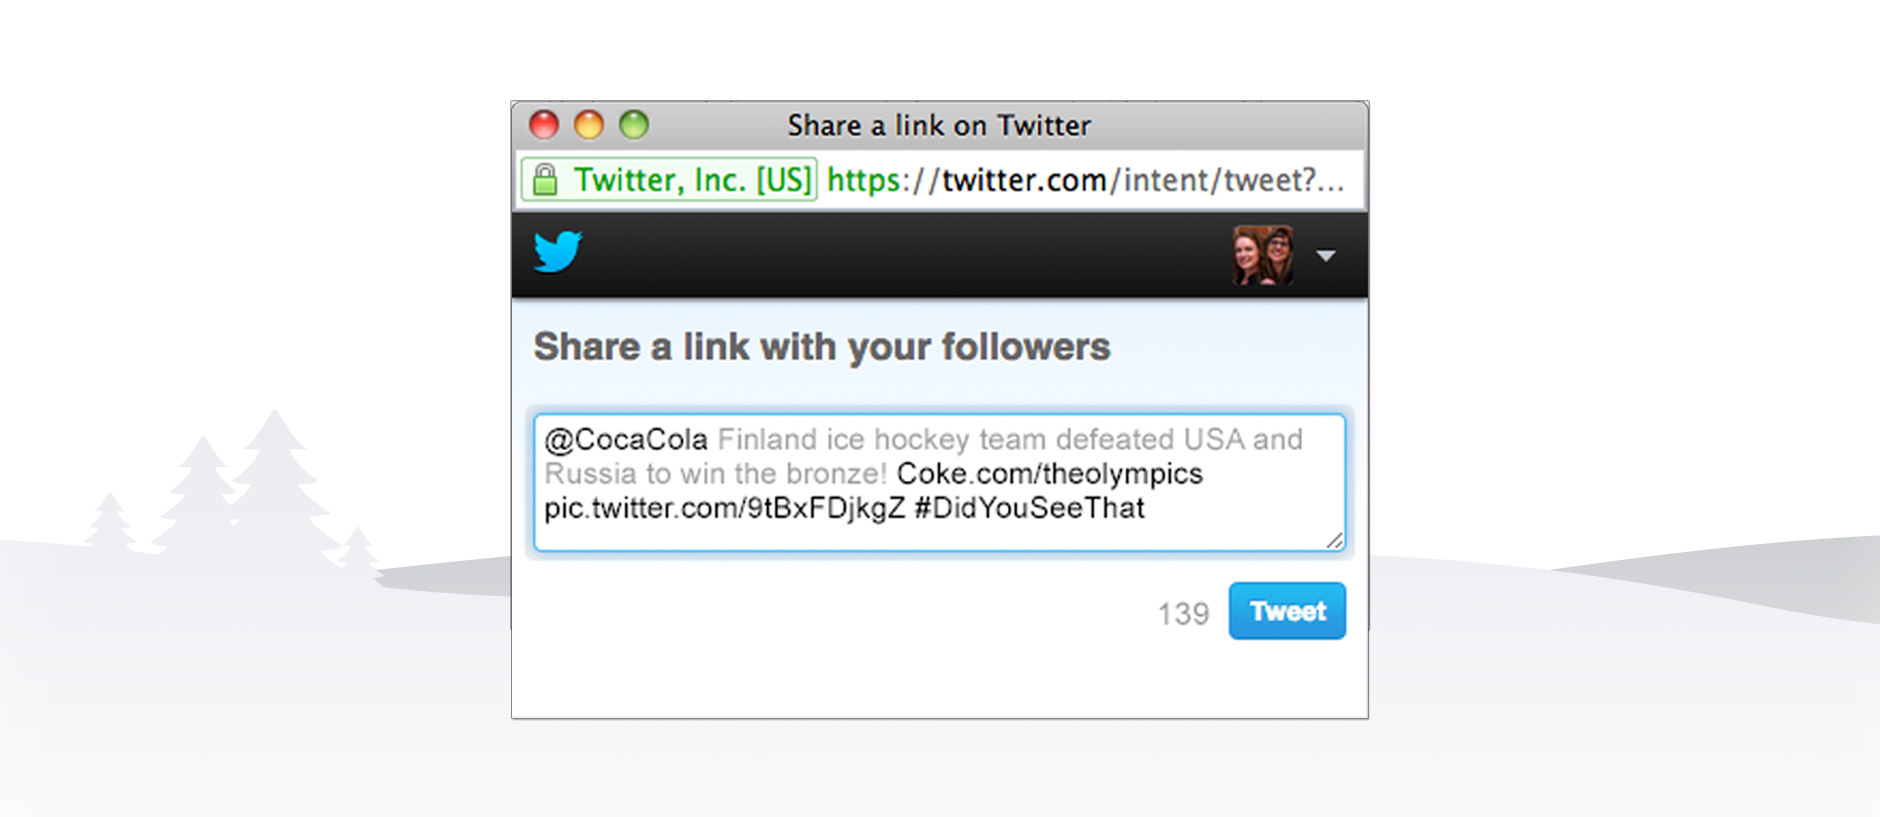Click the 139 character counter
The image size is (1880, 817).
pos(1183,614)
